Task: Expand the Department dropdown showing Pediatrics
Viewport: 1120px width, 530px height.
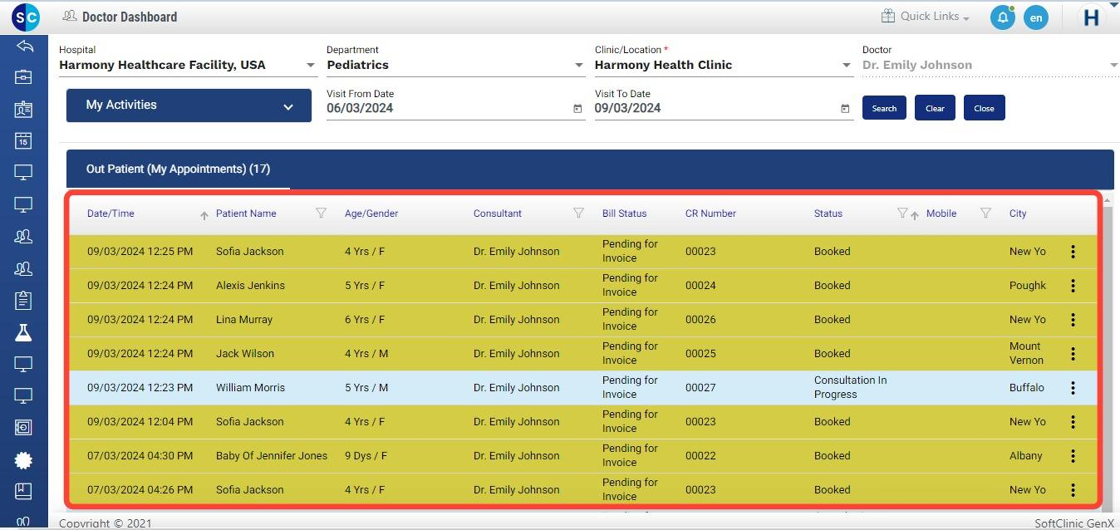Action: (579, 65)
